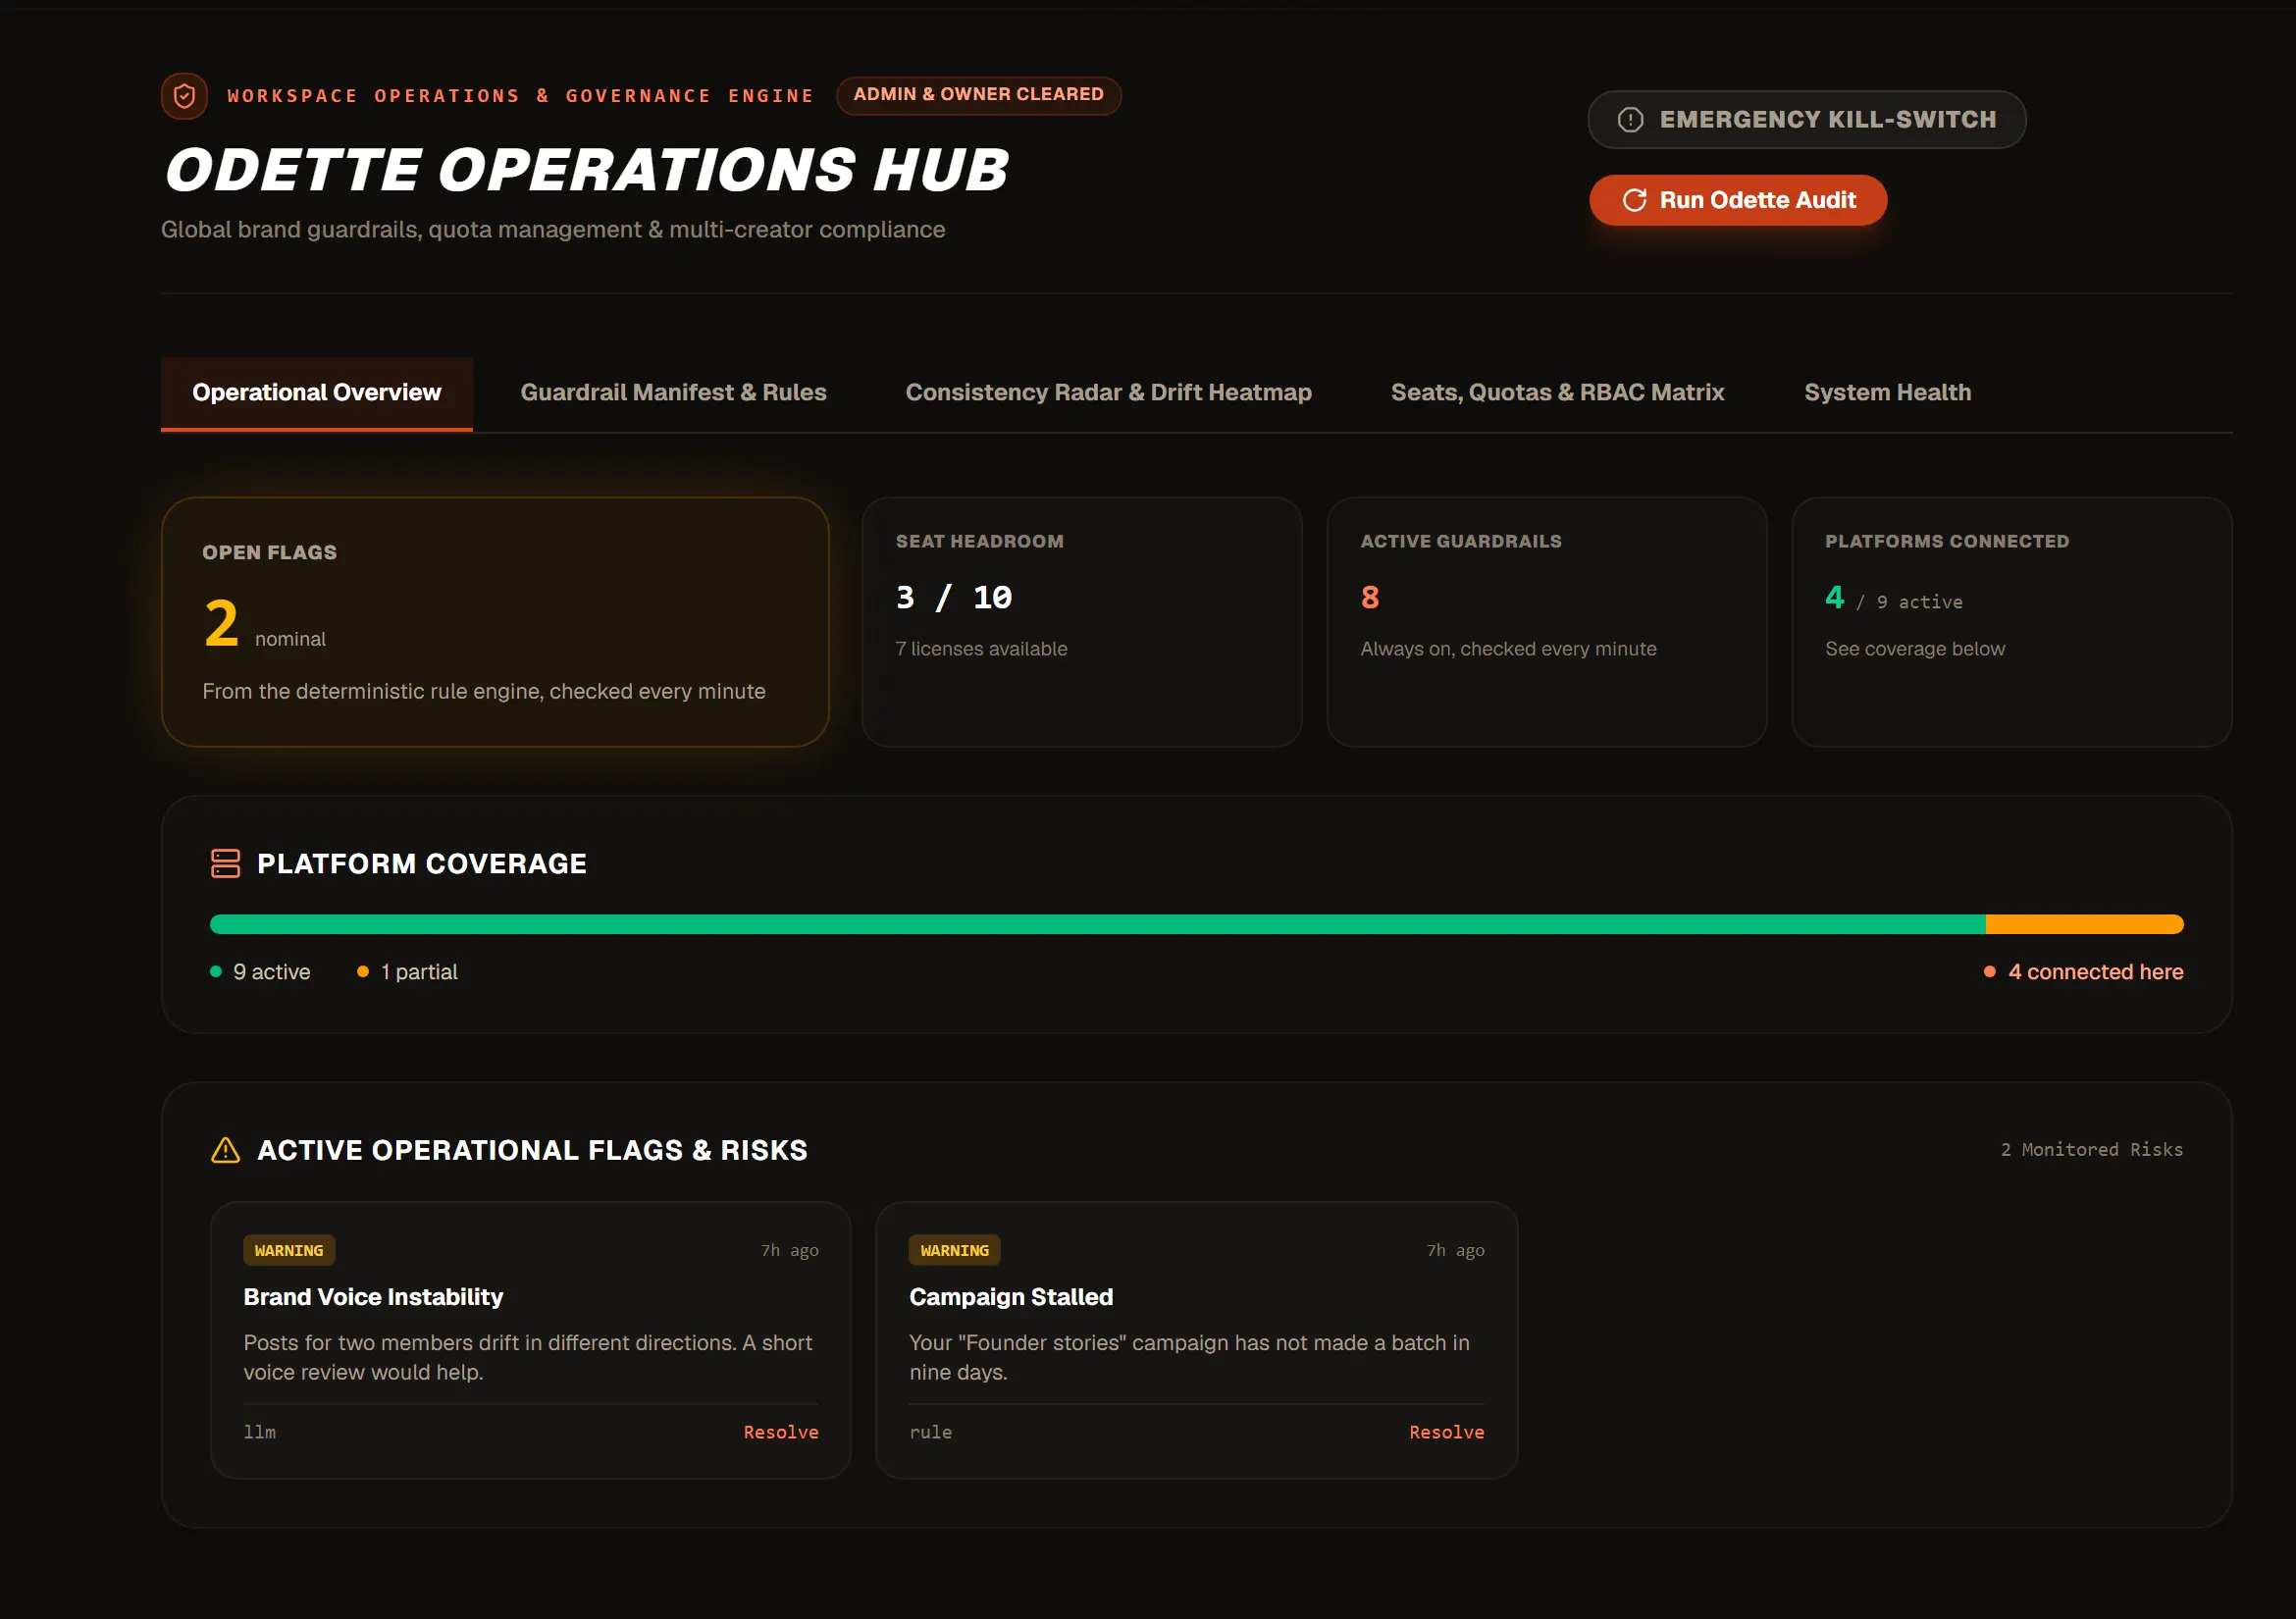Resolve the Campaign Stalled flag
Screen dimensions: 2296x1619
click(1446, 1432)
